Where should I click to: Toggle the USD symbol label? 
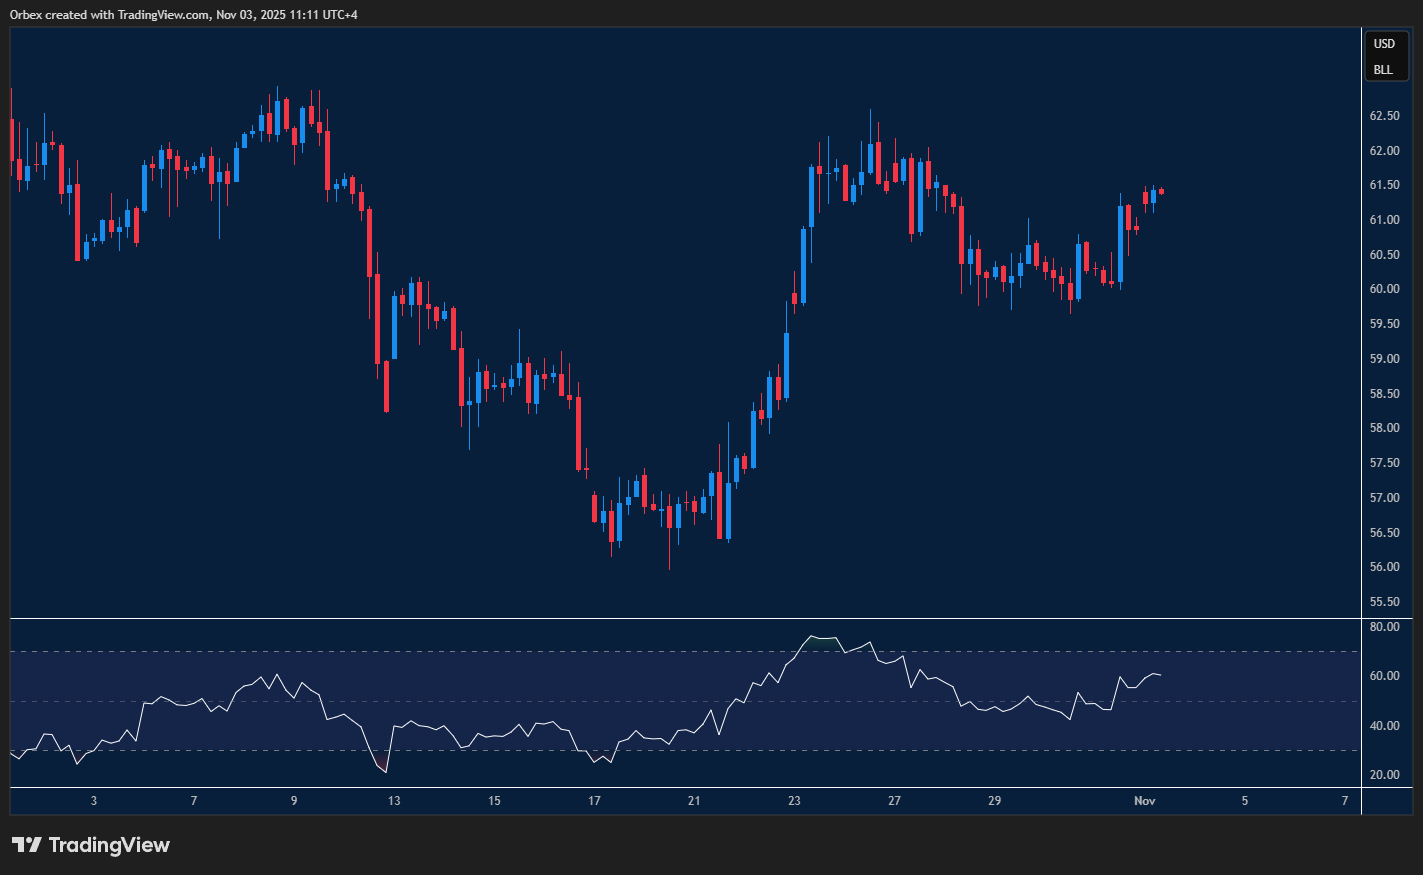[x=1386, y=43]
